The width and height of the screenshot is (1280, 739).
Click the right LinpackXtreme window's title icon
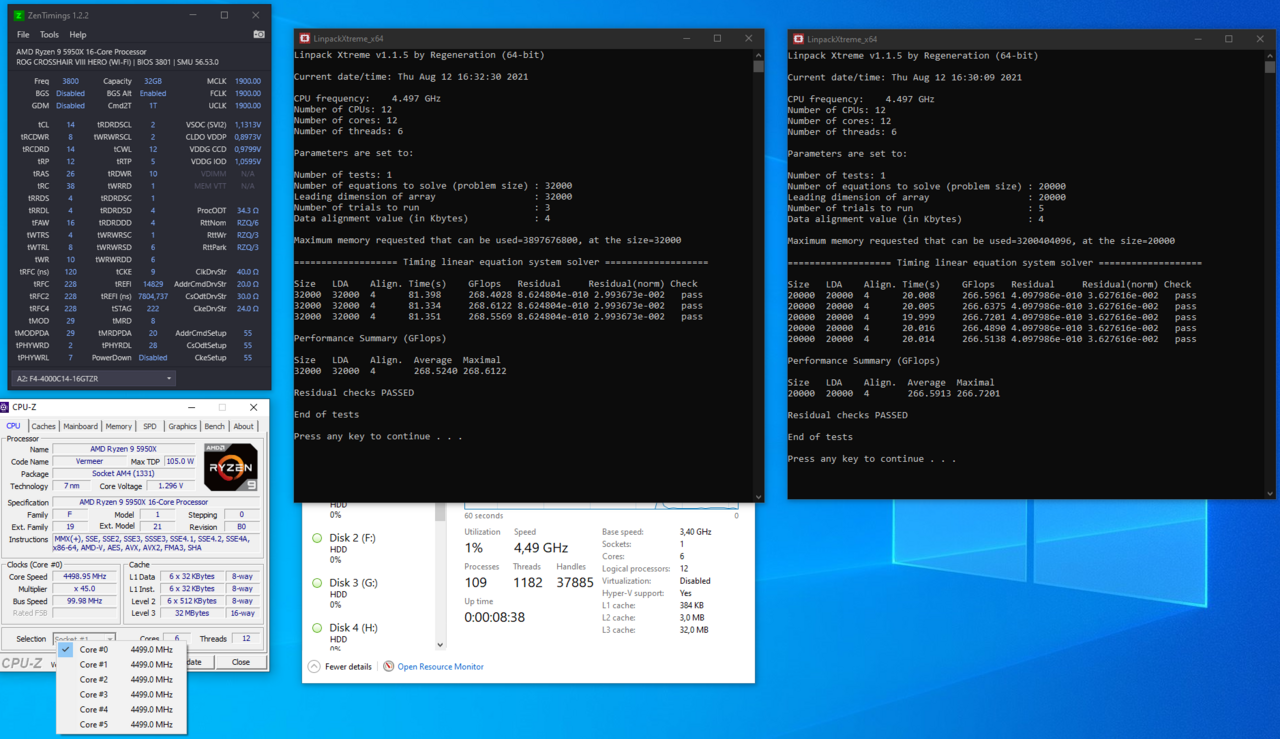tap(798, 39)
